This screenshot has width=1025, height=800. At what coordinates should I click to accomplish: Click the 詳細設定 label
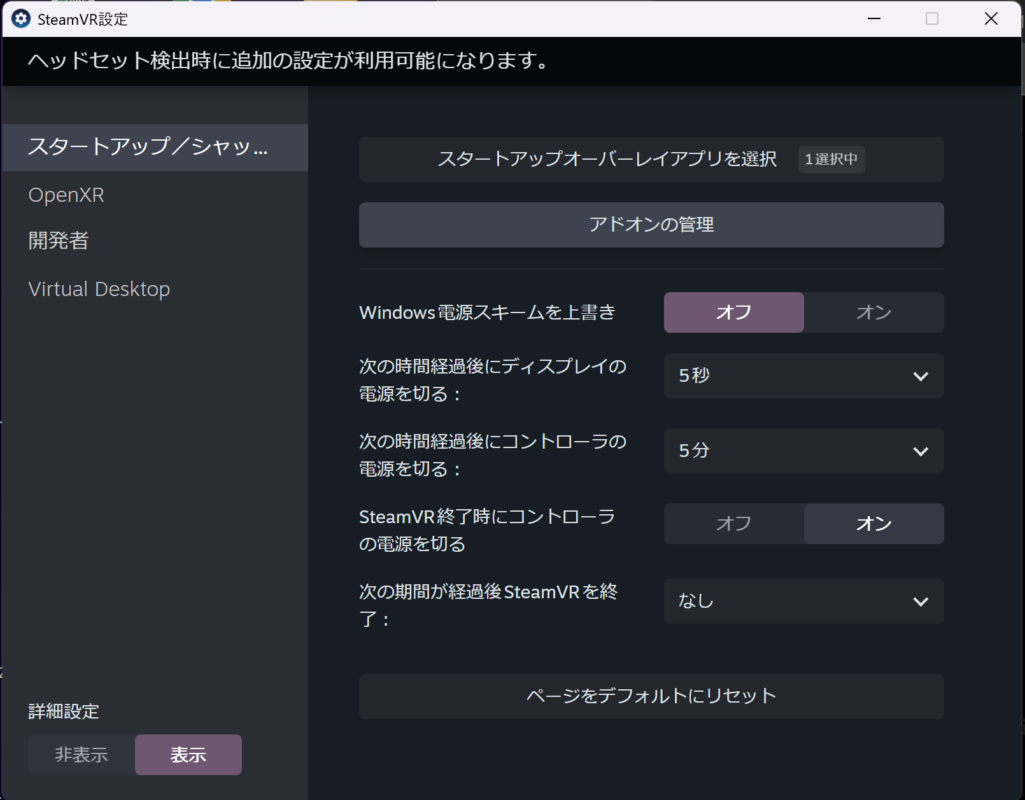[63, 711]
